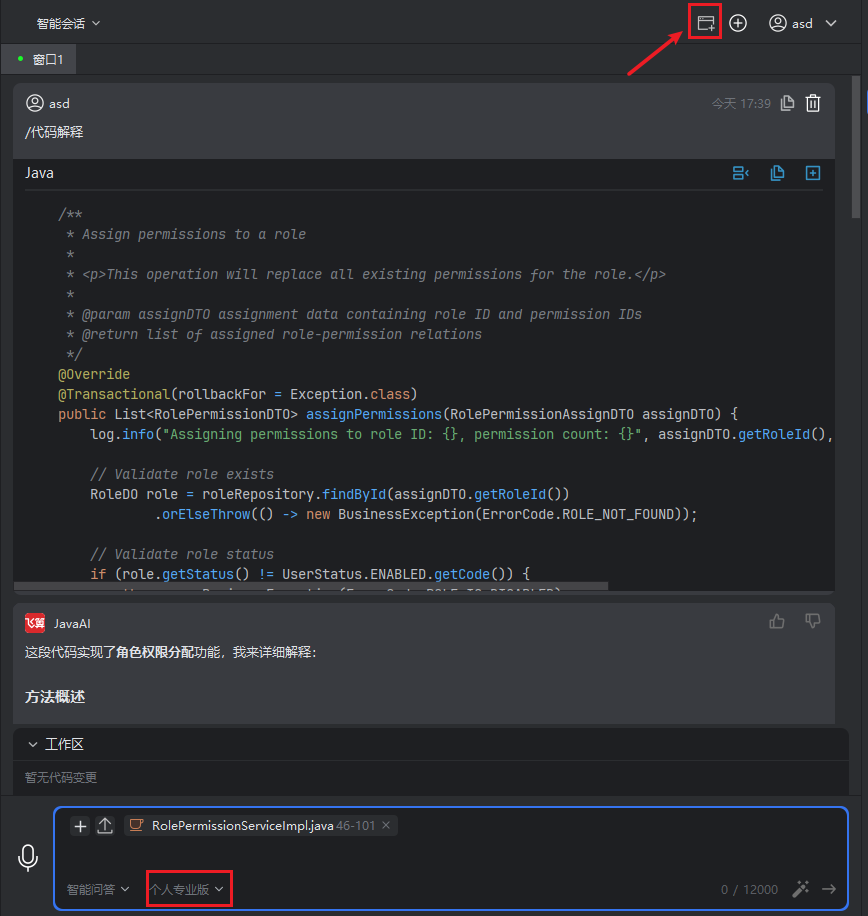Remove the RolePermissionServiceImpl.java attachment

[x=386, y=825]
